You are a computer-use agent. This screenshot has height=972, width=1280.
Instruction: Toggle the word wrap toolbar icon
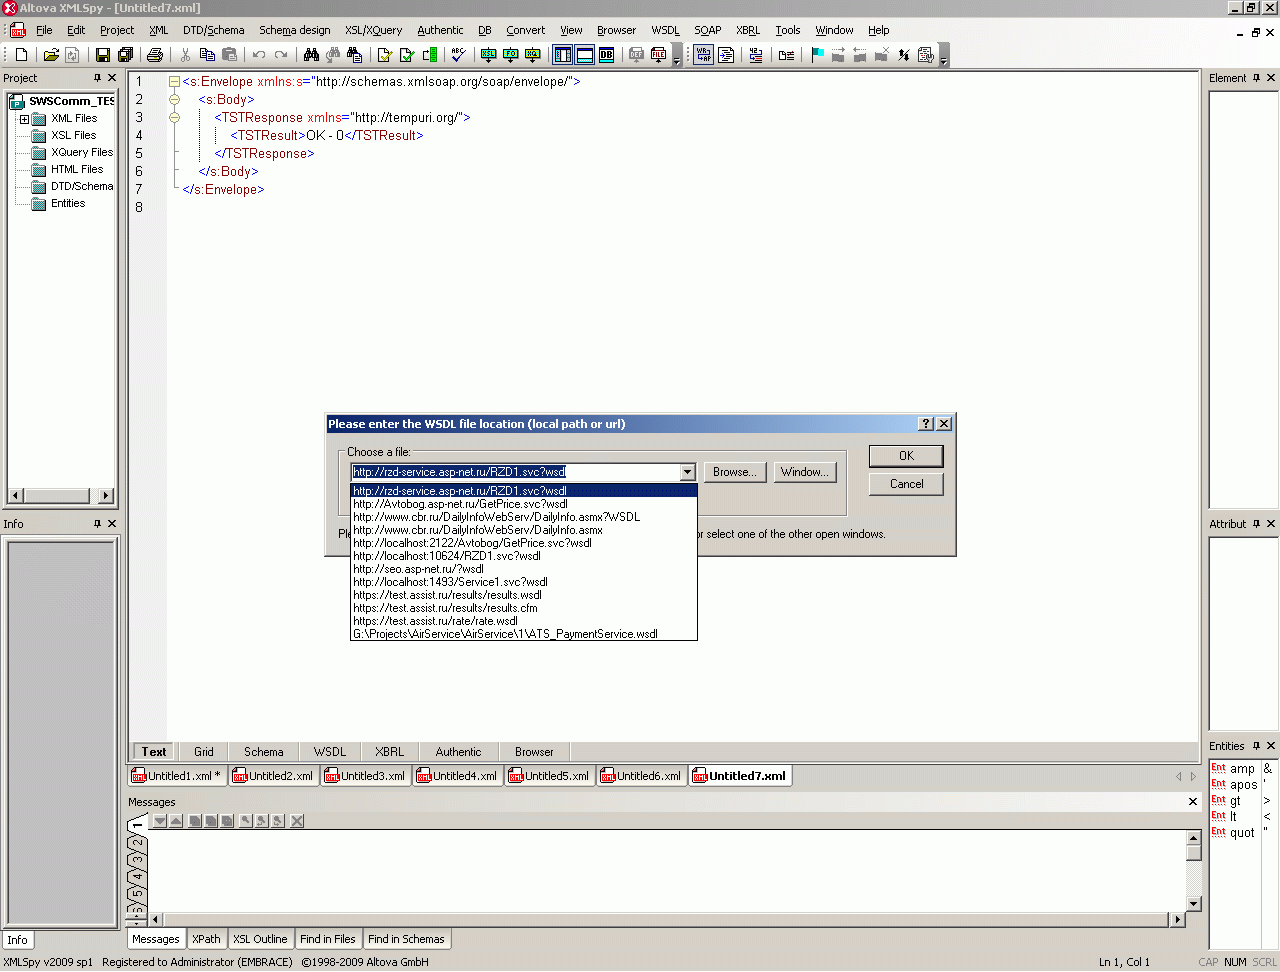pyautogui.click(x=704, y=55)
